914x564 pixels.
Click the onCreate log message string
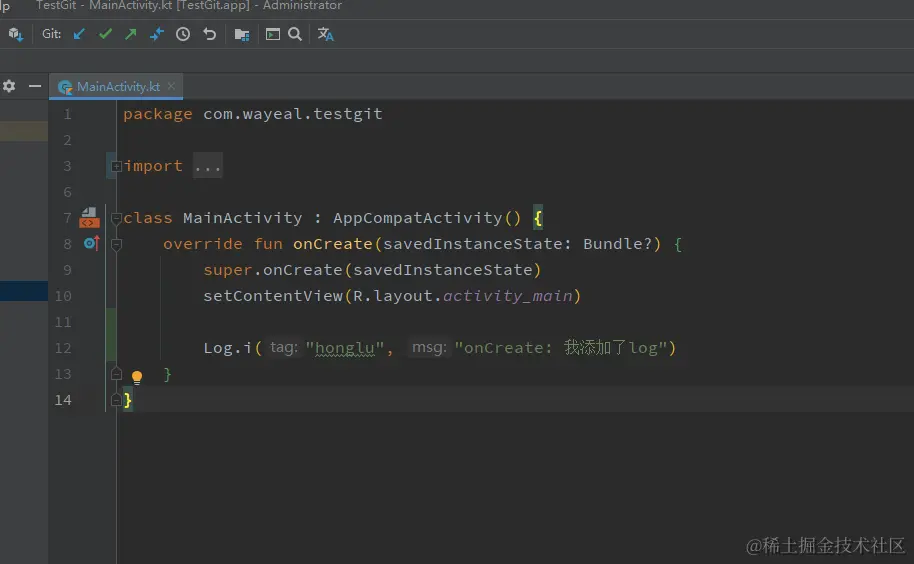pyautogui.click(x=561, y=348)
